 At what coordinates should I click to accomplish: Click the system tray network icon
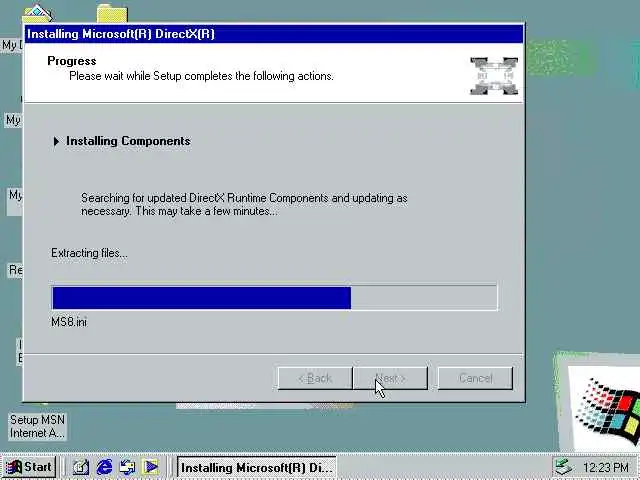(565, 467)
